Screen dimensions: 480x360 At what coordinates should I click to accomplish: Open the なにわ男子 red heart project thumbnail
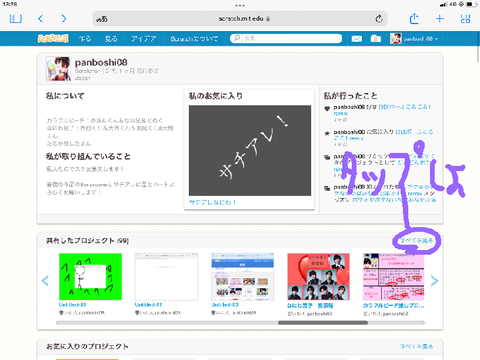(x=318, y=277)
